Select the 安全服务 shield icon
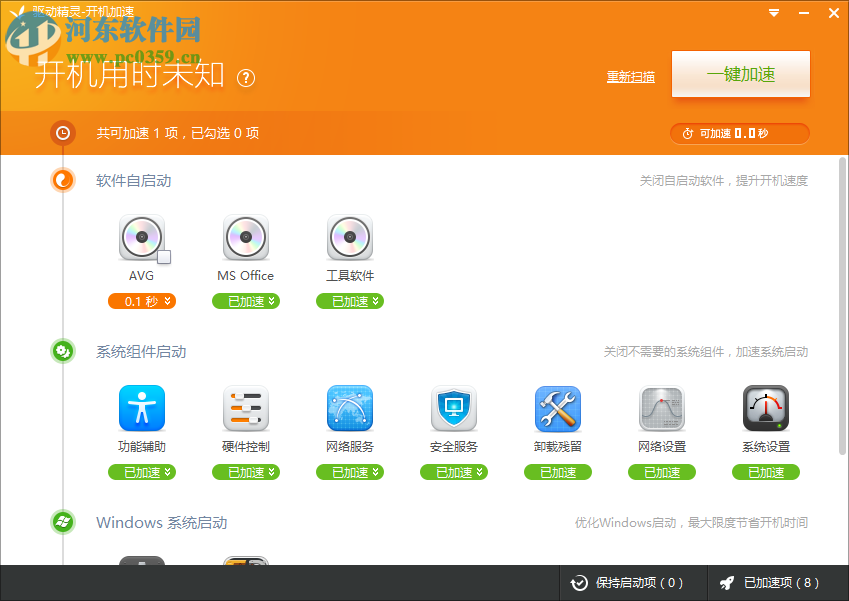Viewport: 849px width, 601px height. tap(453, 410)
